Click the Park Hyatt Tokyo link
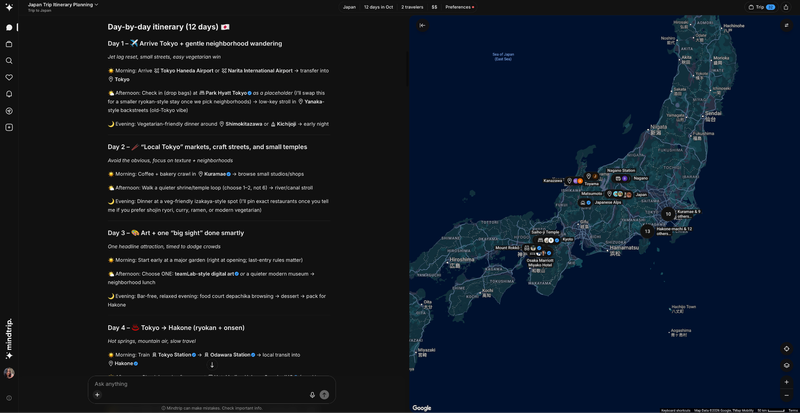800x413 pixels. click(x=225, y=93)
